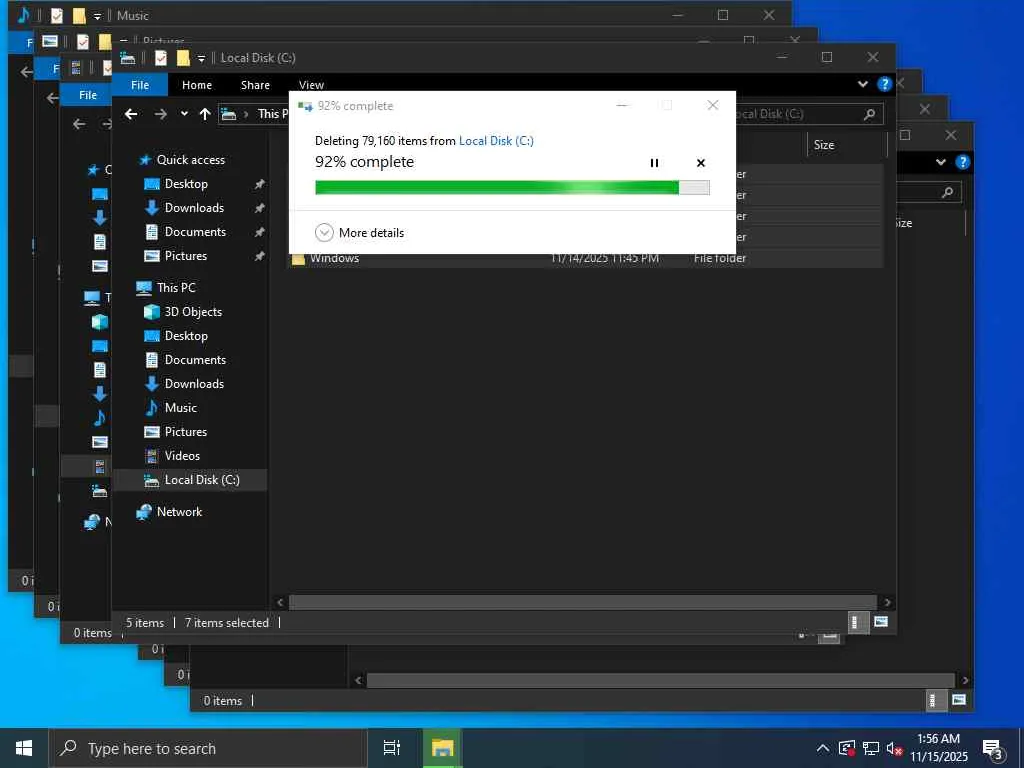Open the recent locations dropdown arrow
The height and width of the screenshot is (768, 1024).
[x=185, y=114]
